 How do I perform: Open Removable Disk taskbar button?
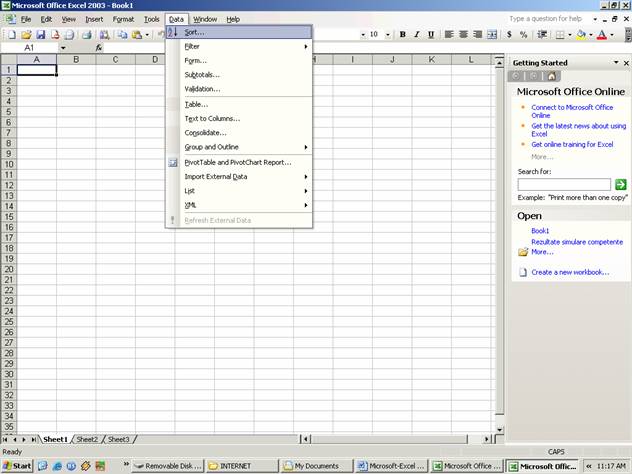click(x=168, y=466)
